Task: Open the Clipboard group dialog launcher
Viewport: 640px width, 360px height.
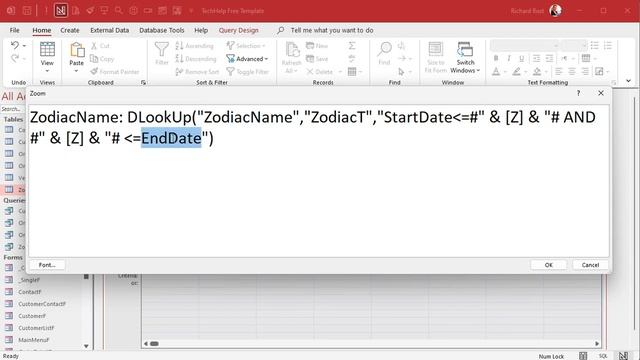Action: tap(143, 82)
